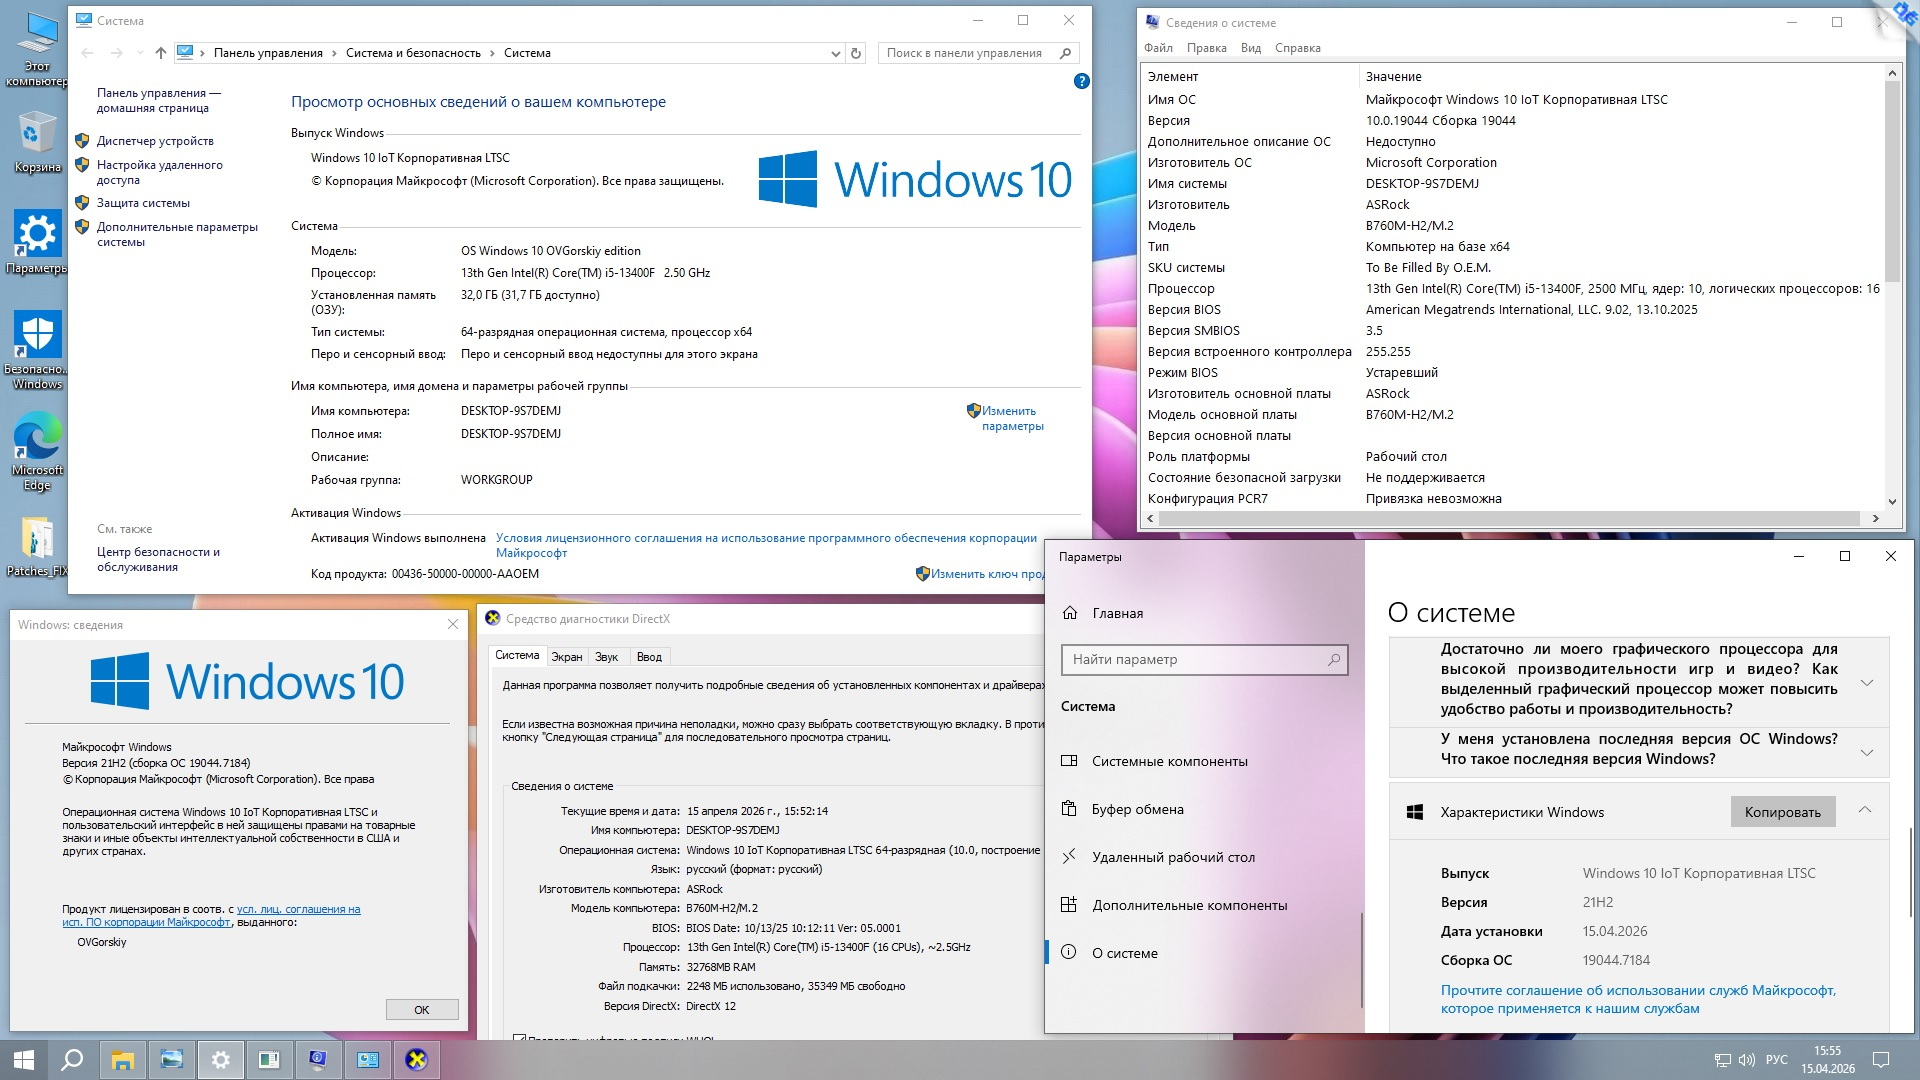Open File Explorer from taskbar
Screen dimensions: 1920x1080
click(122, 1060)
